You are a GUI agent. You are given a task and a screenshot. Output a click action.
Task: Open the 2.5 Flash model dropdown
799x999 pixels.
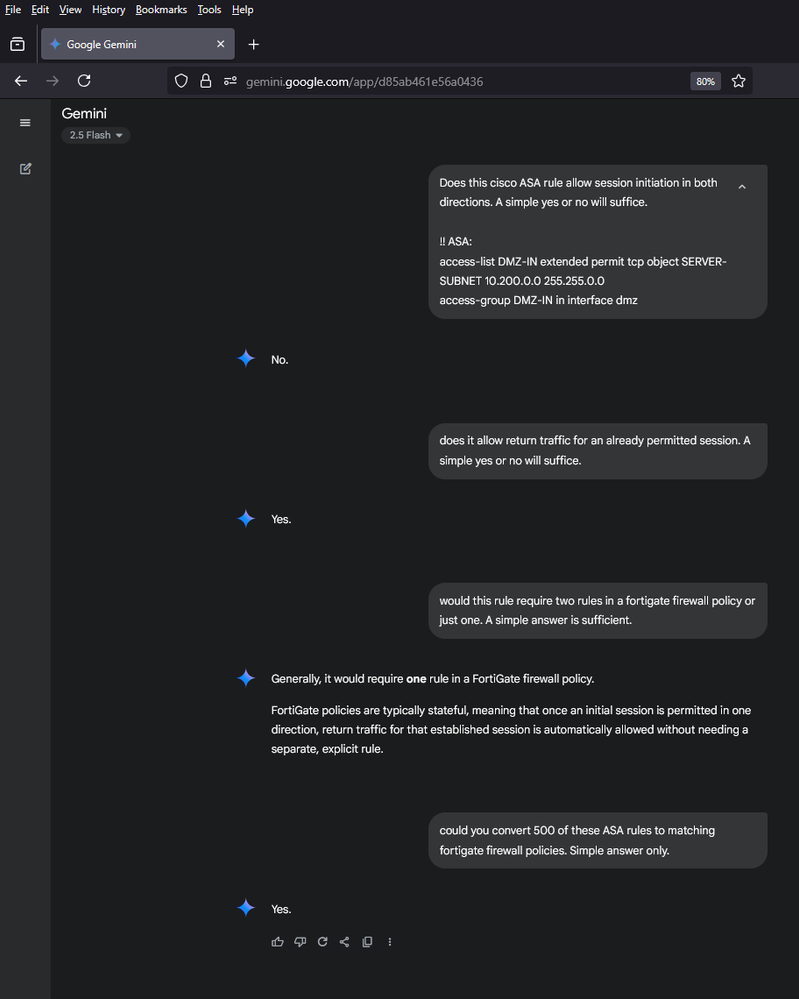click(96, 135)
